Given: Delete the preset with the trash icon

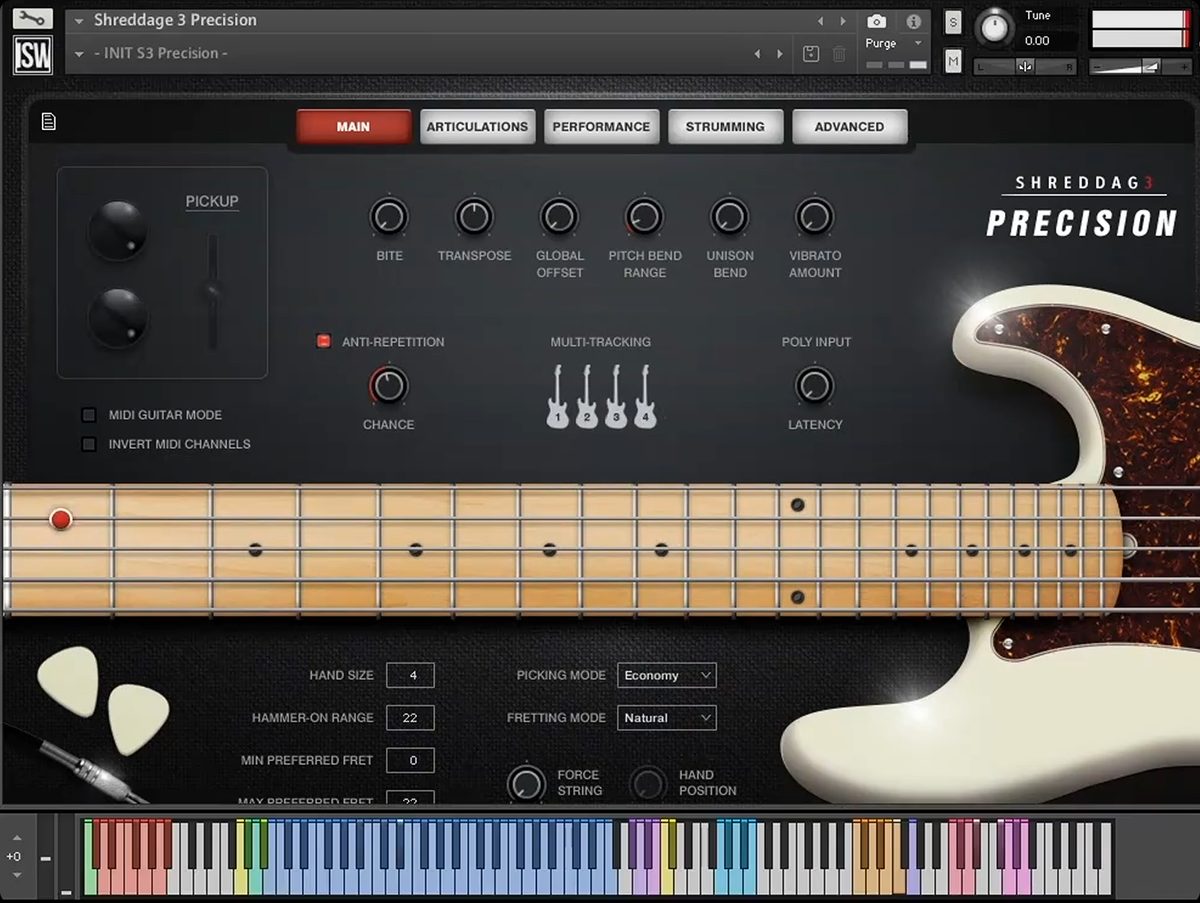Looking at the screenshot, I should pyautogui.click(x=839, y=54).
